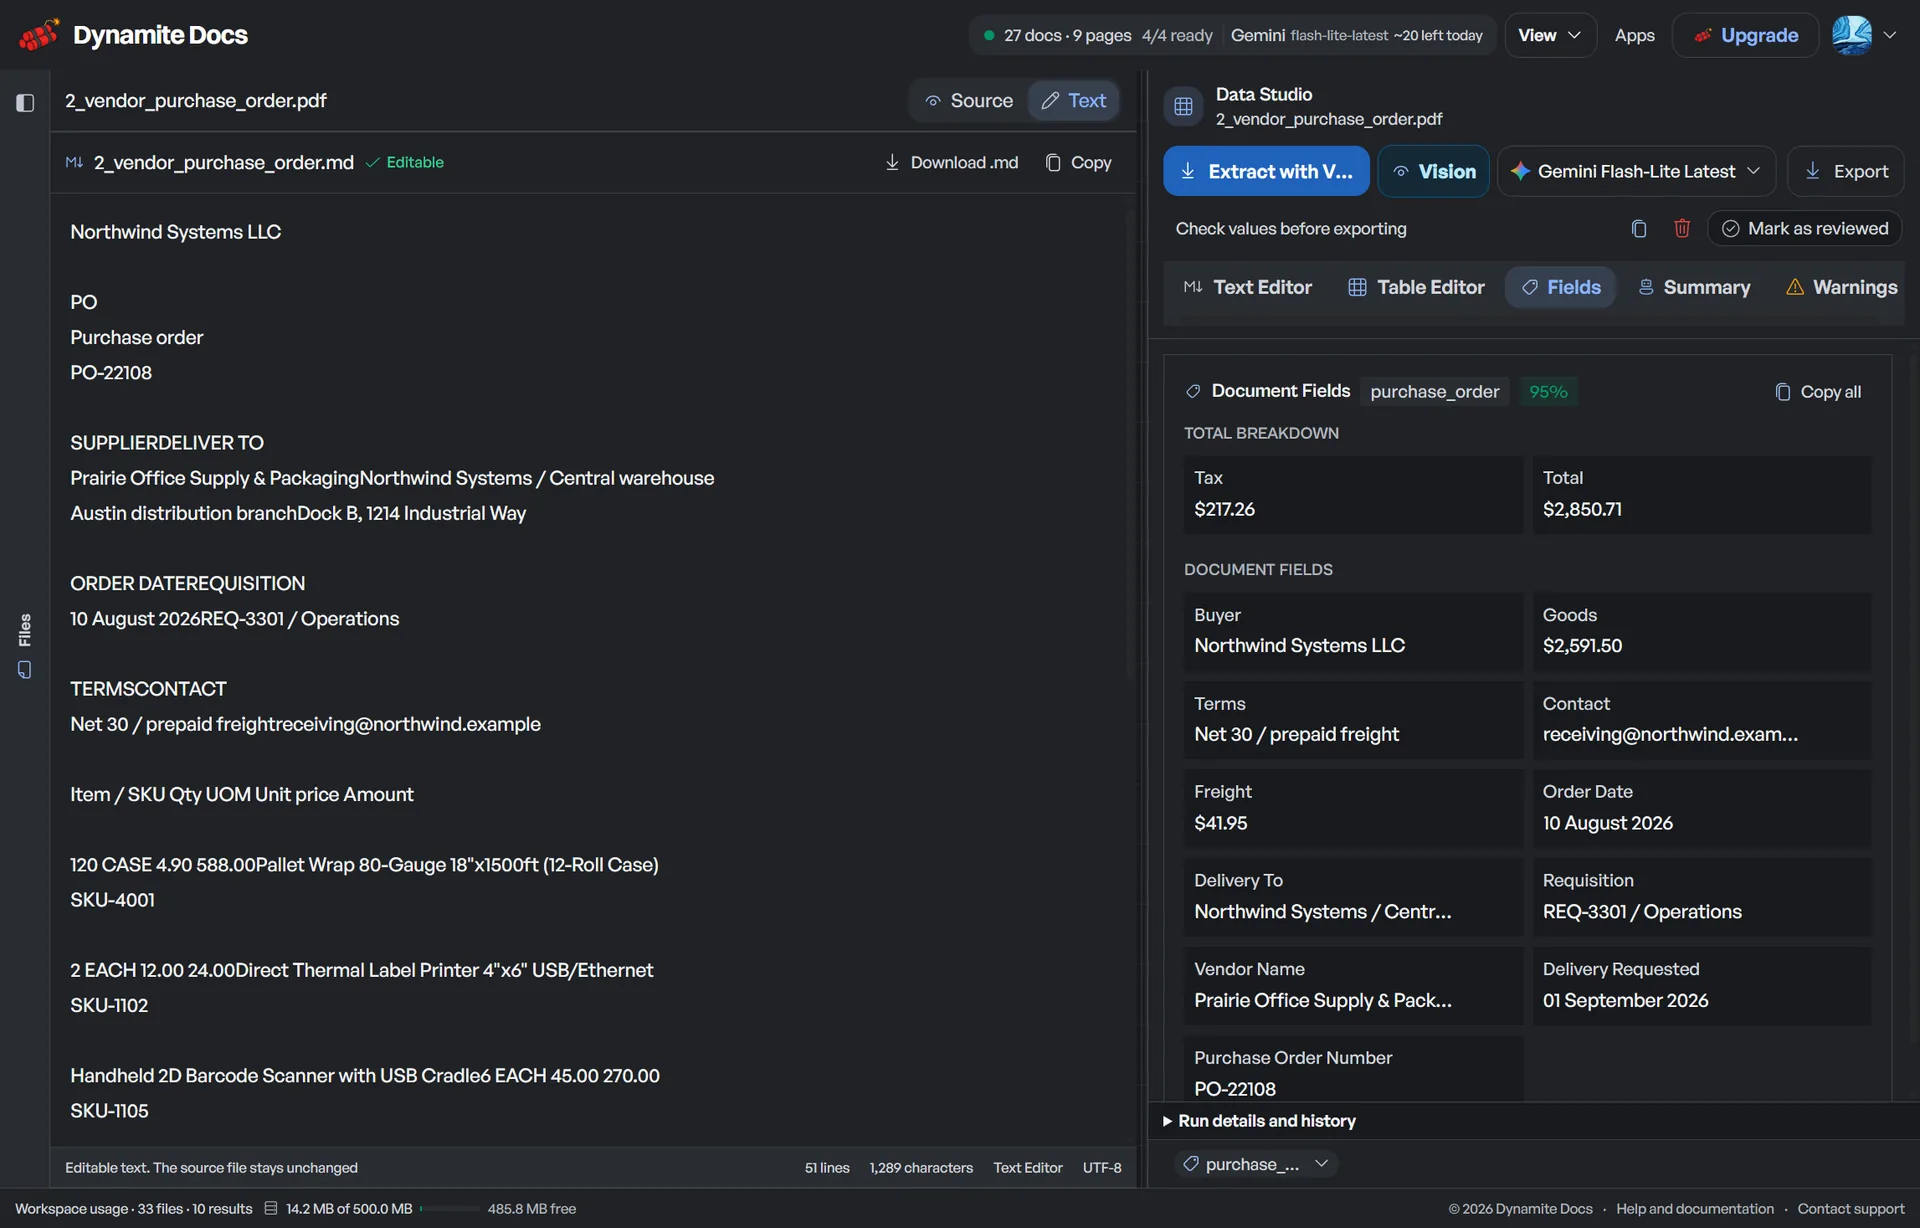
Task: Click the Total $2,850.71 field card
Action: tap(1702, 494)
